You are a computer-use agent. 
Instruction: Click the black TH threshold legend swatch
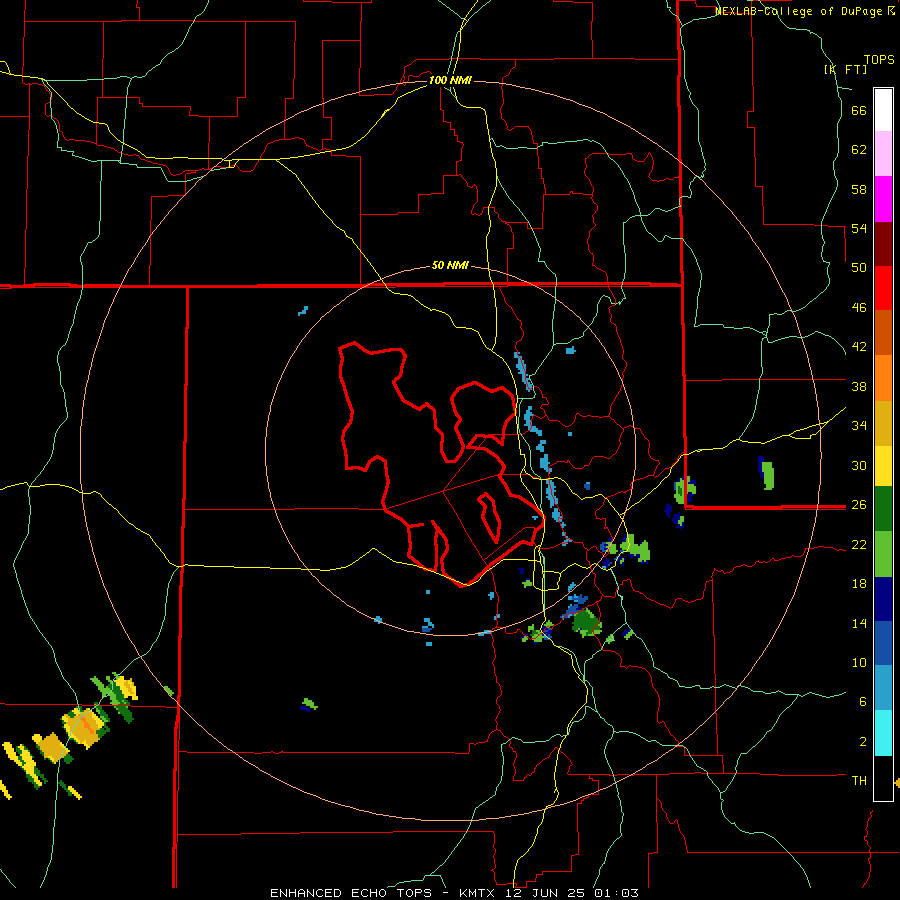click(883, 778)
